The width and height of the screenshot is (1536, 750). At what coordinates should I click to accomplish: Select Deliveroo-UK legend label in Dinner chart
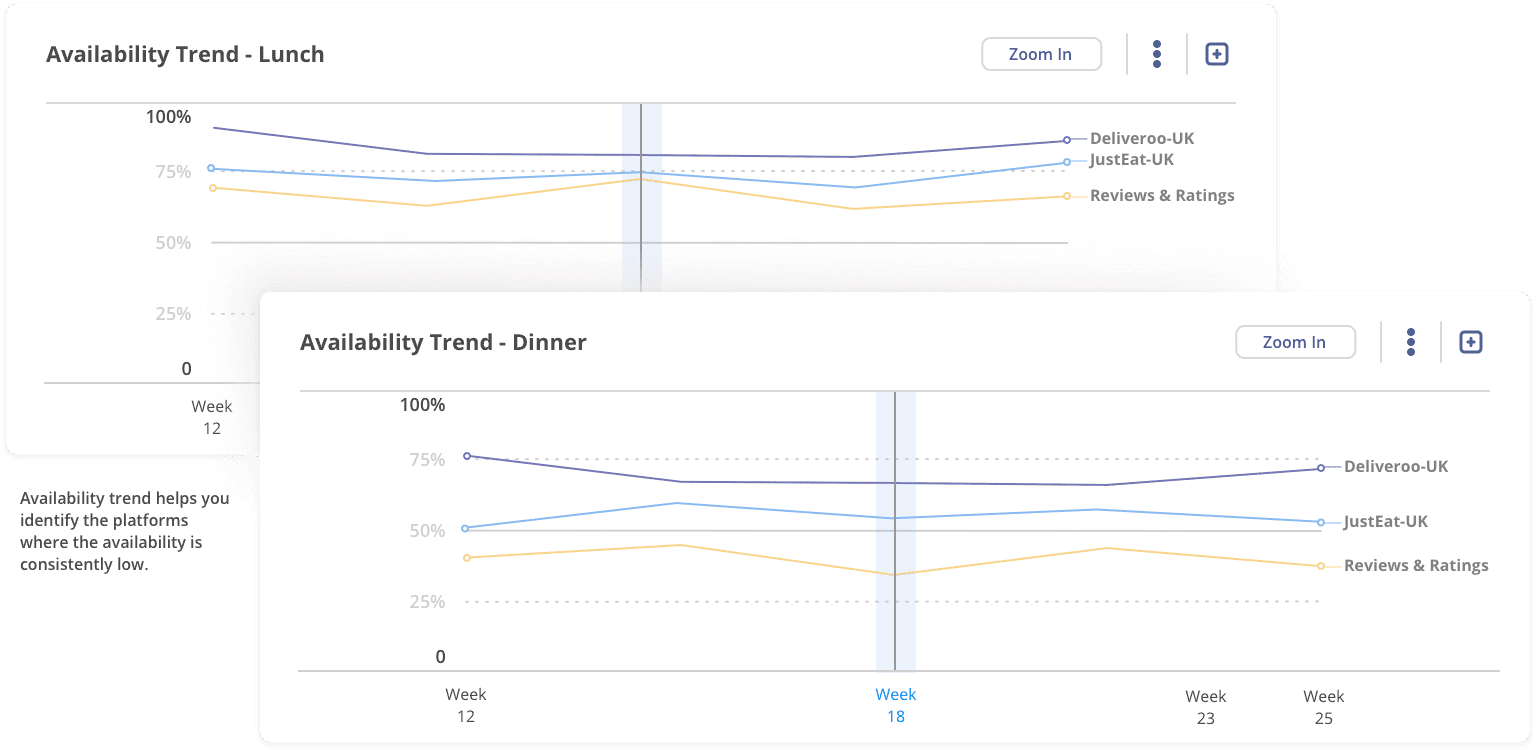click(1396, 467)
